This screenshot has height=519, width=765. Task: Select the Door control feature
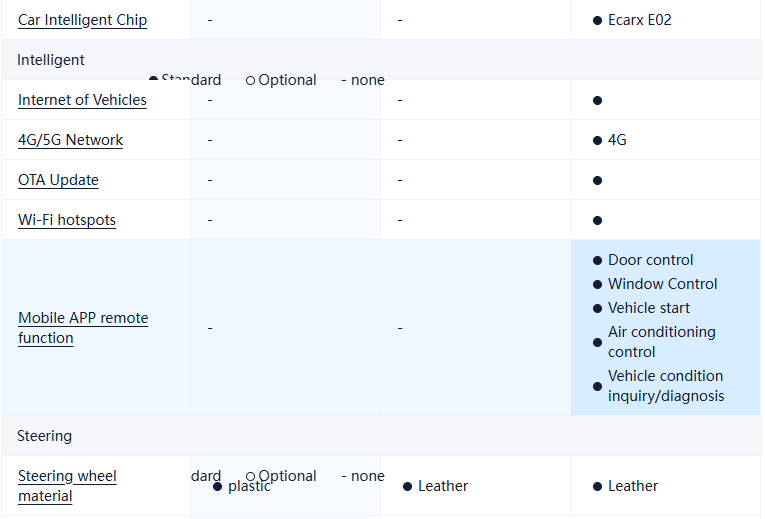(x=650, y=260)
